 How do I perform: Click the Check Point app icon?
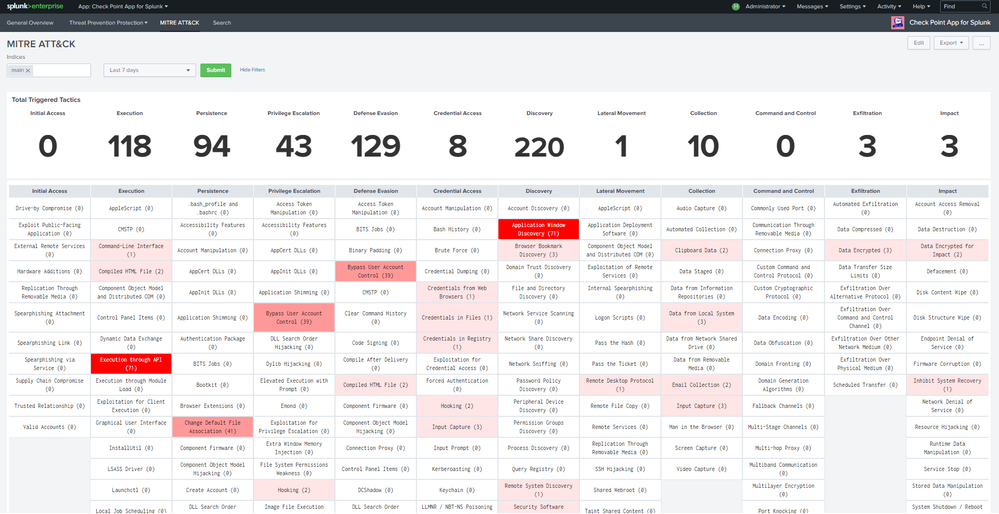tap(898, 22)
